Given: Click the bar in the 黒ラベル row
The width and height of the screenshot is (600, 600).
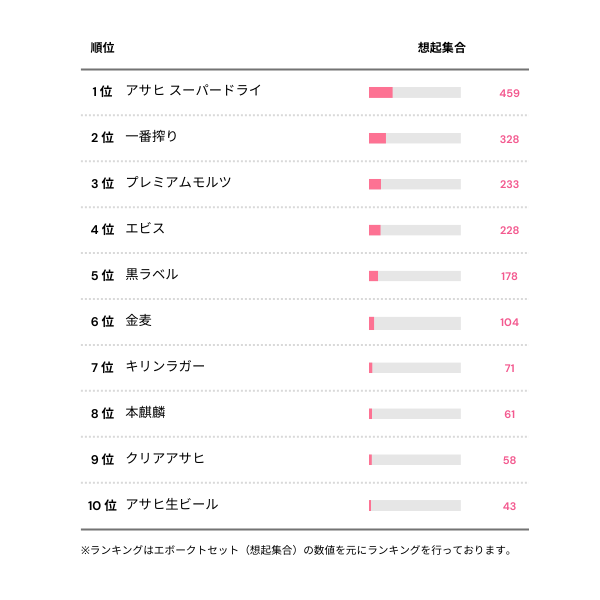Looking at the screenshot, I should tap(414, 276).
